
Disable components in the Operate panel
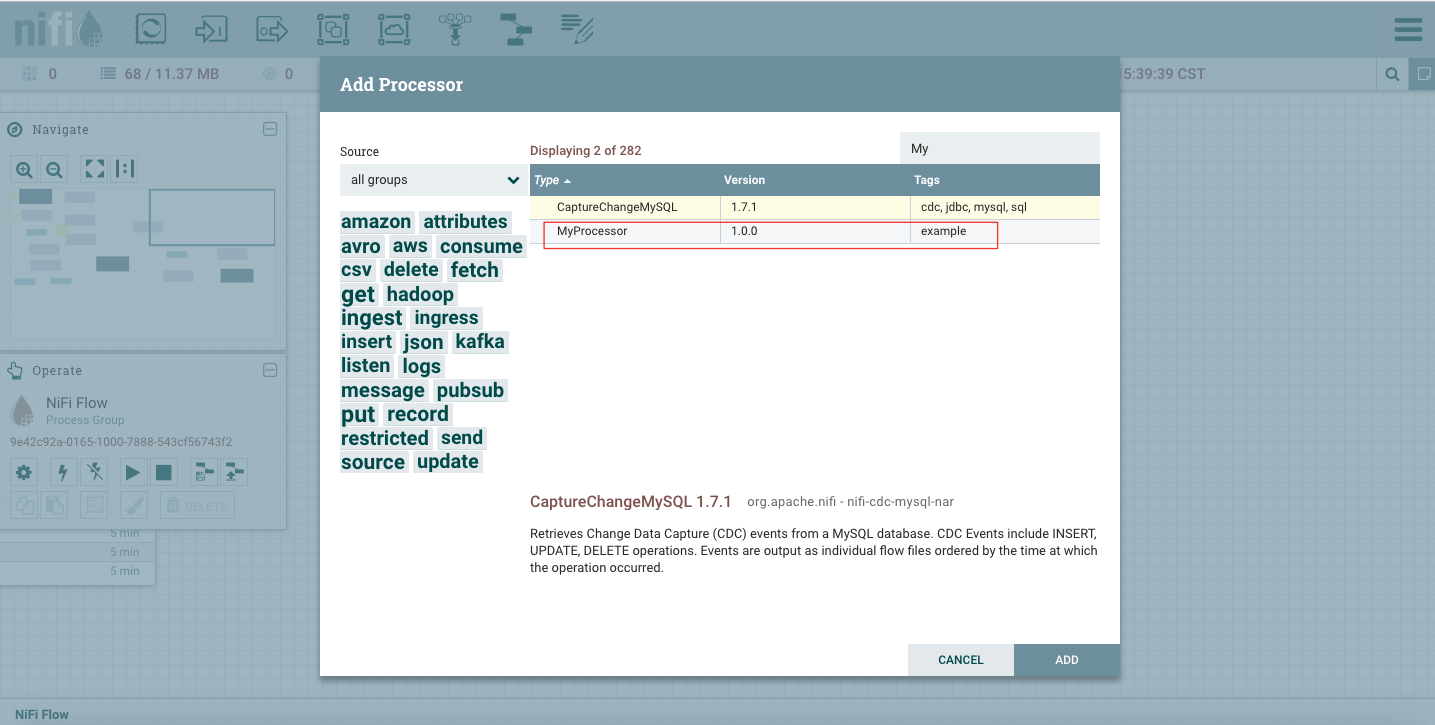[94, 472]
